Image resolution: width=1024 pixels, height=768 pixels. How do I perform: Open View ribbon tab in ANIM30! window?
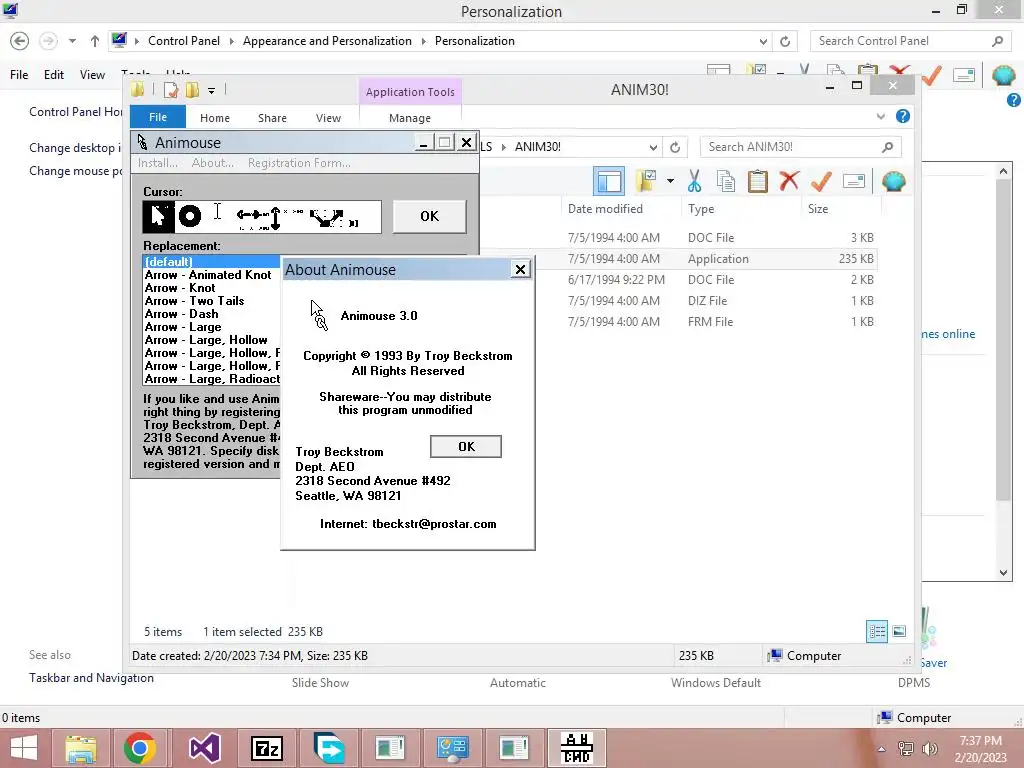pyautogui.click(x=328, y=118)
